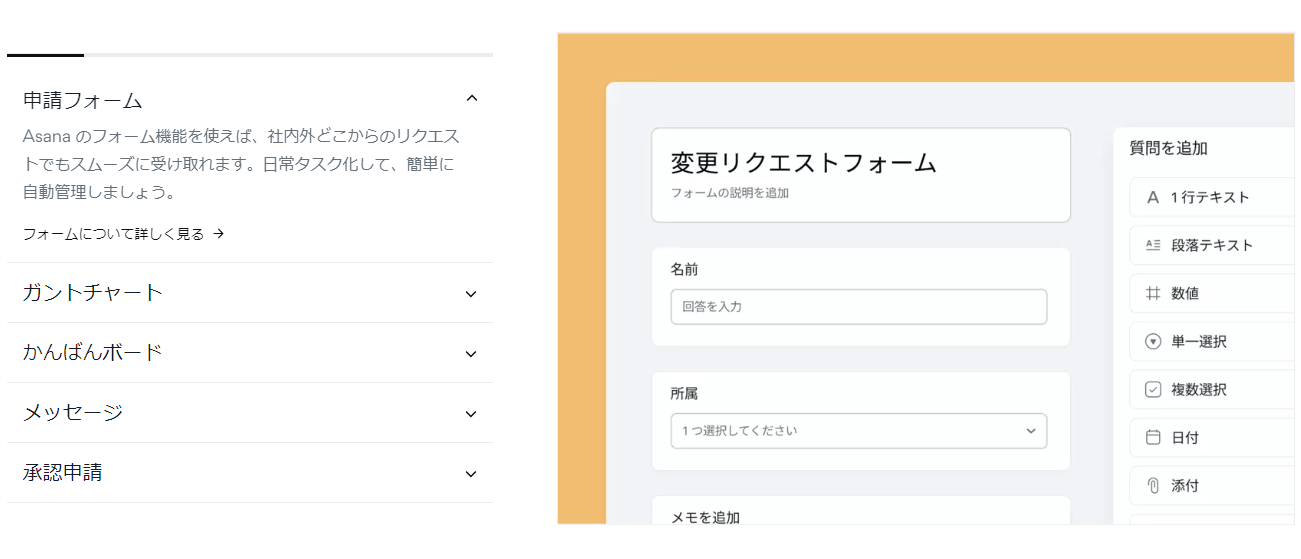Click the number hash icon

coord(1152,294)
